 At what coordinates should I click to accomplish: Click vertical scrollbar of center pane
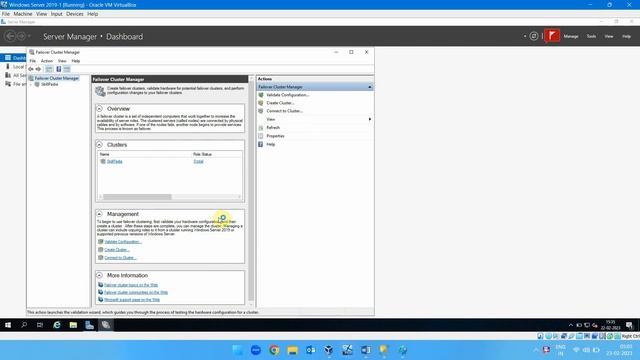tap(251, 190)
